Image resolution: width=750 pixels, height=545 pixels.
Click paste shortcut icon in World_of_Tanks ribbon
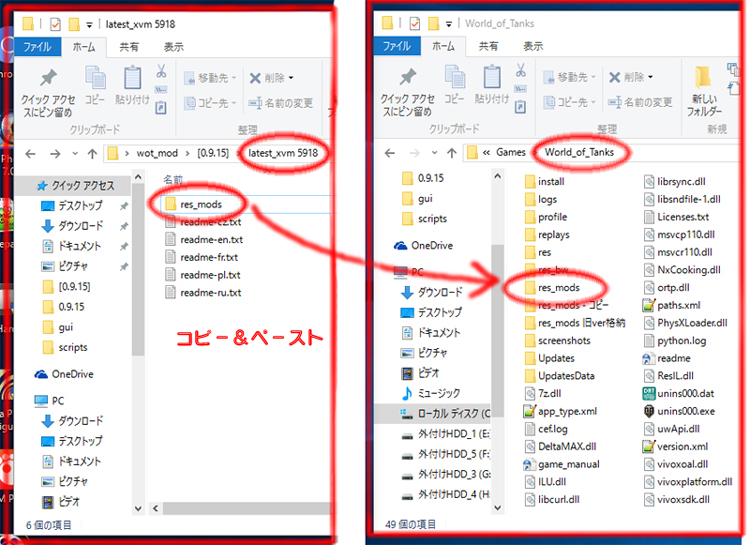click(x=520, y=106)
